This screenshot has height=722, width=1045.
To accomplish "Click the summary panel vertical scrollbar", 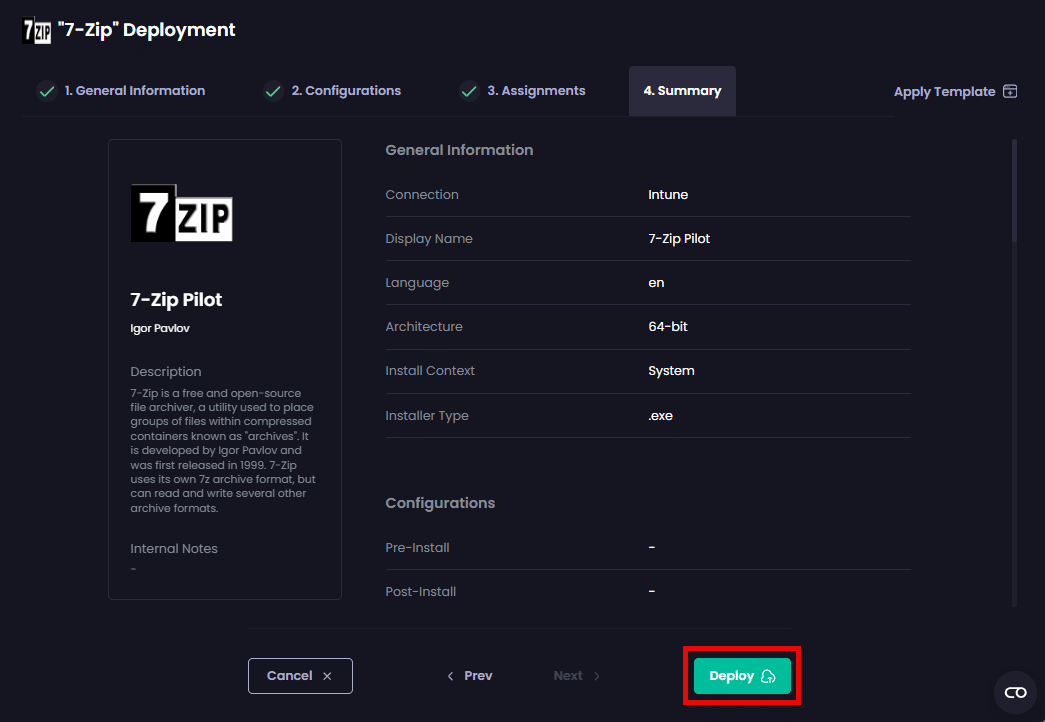I will point(1014,190).
